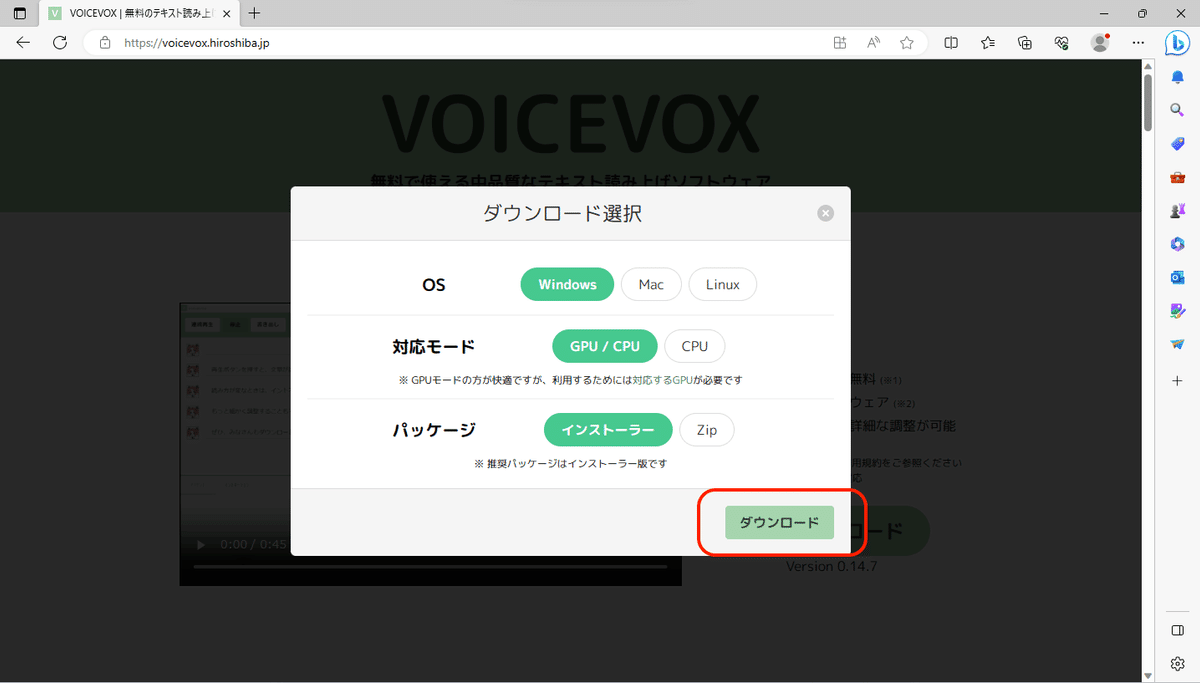Open the Collections icon
Screen dimensions: 1200x683
[1025, 43]
